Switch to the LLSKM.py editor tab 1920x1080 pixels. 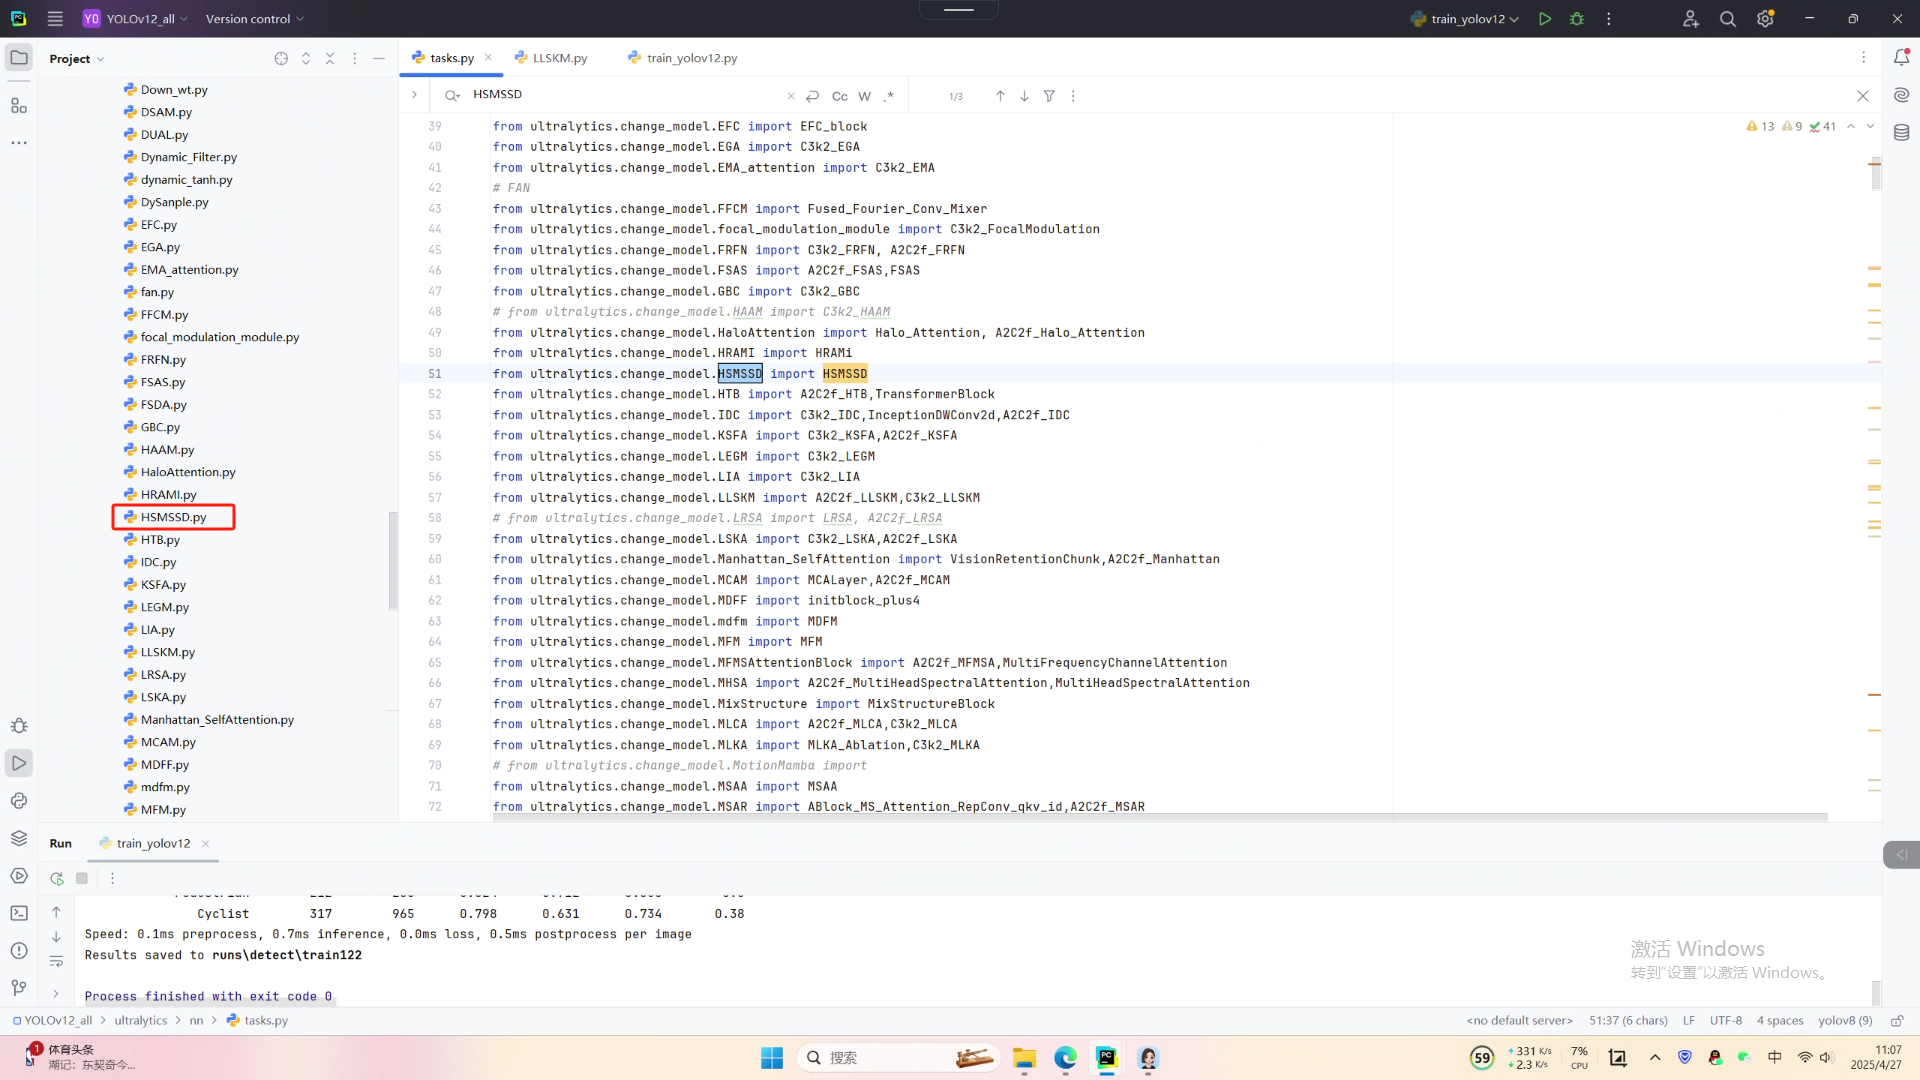tap(559, 58)
